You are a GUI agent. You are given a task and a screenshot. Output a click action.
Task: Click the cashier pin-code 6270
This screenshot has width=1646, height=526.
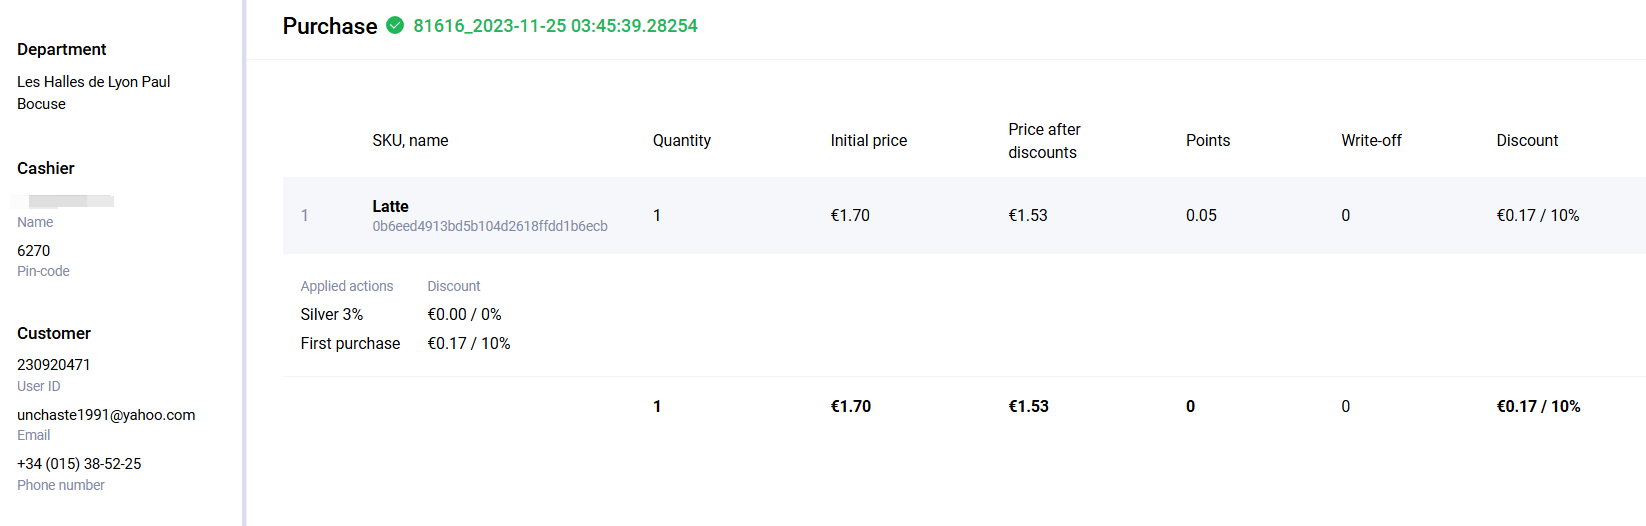coord(34,251)
